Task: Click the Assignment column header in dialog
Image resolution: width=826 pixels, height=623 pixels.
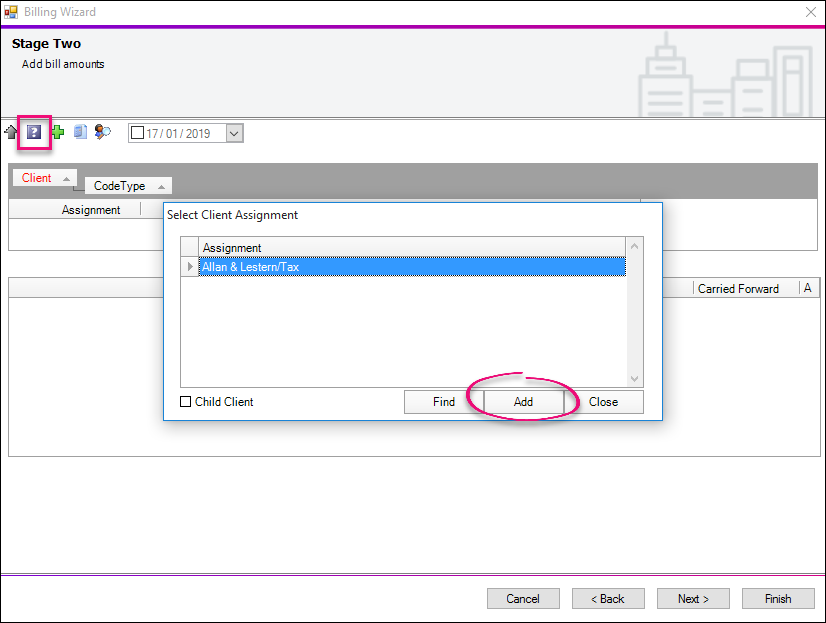Action: coord(410,247)
